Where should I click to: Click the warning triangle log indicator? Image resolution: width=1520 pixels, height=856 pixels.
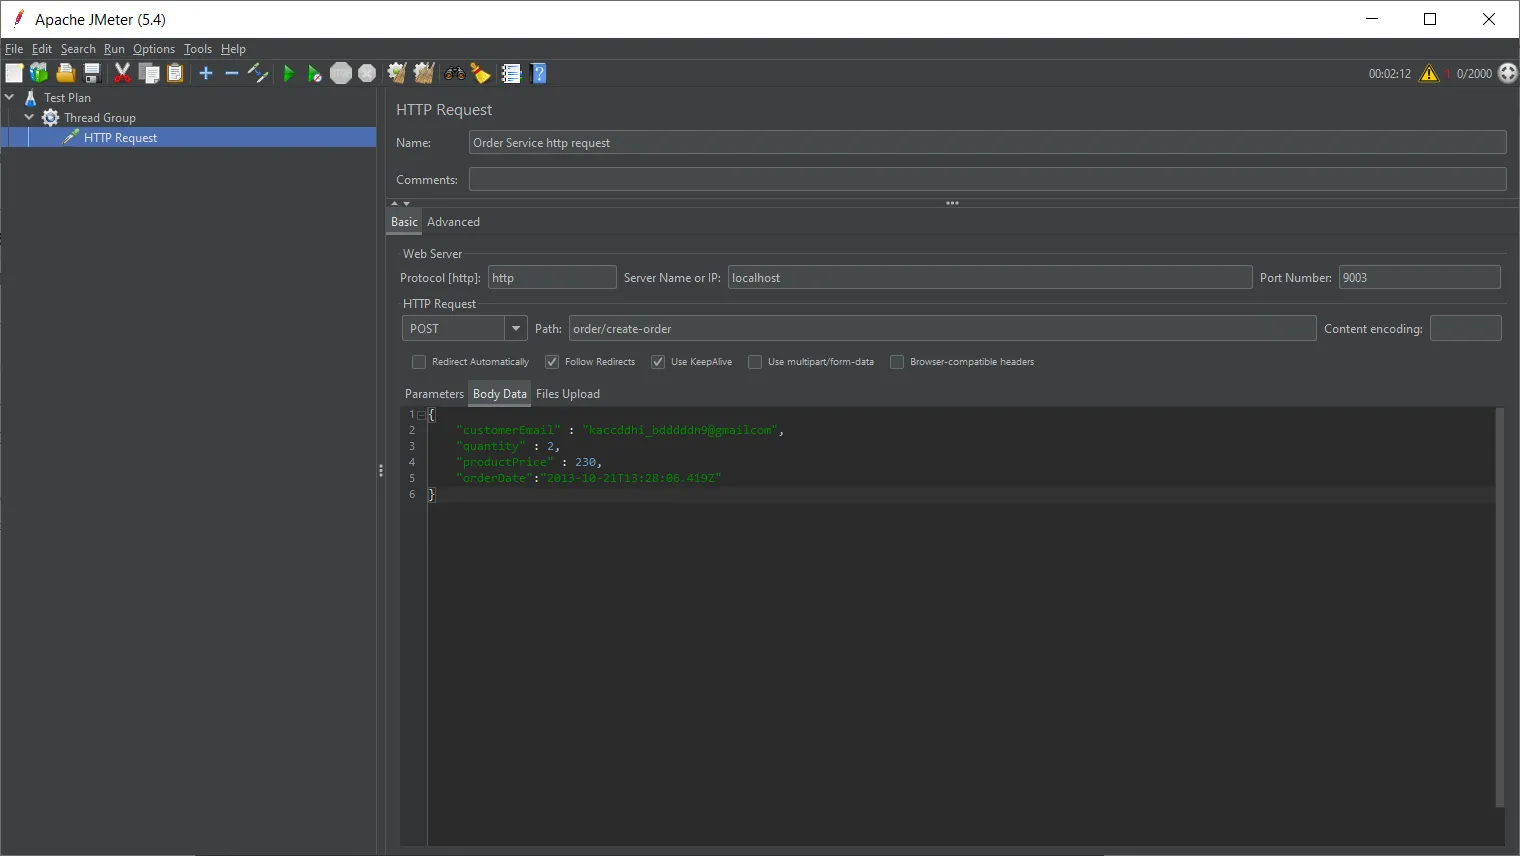point(1429,73)
